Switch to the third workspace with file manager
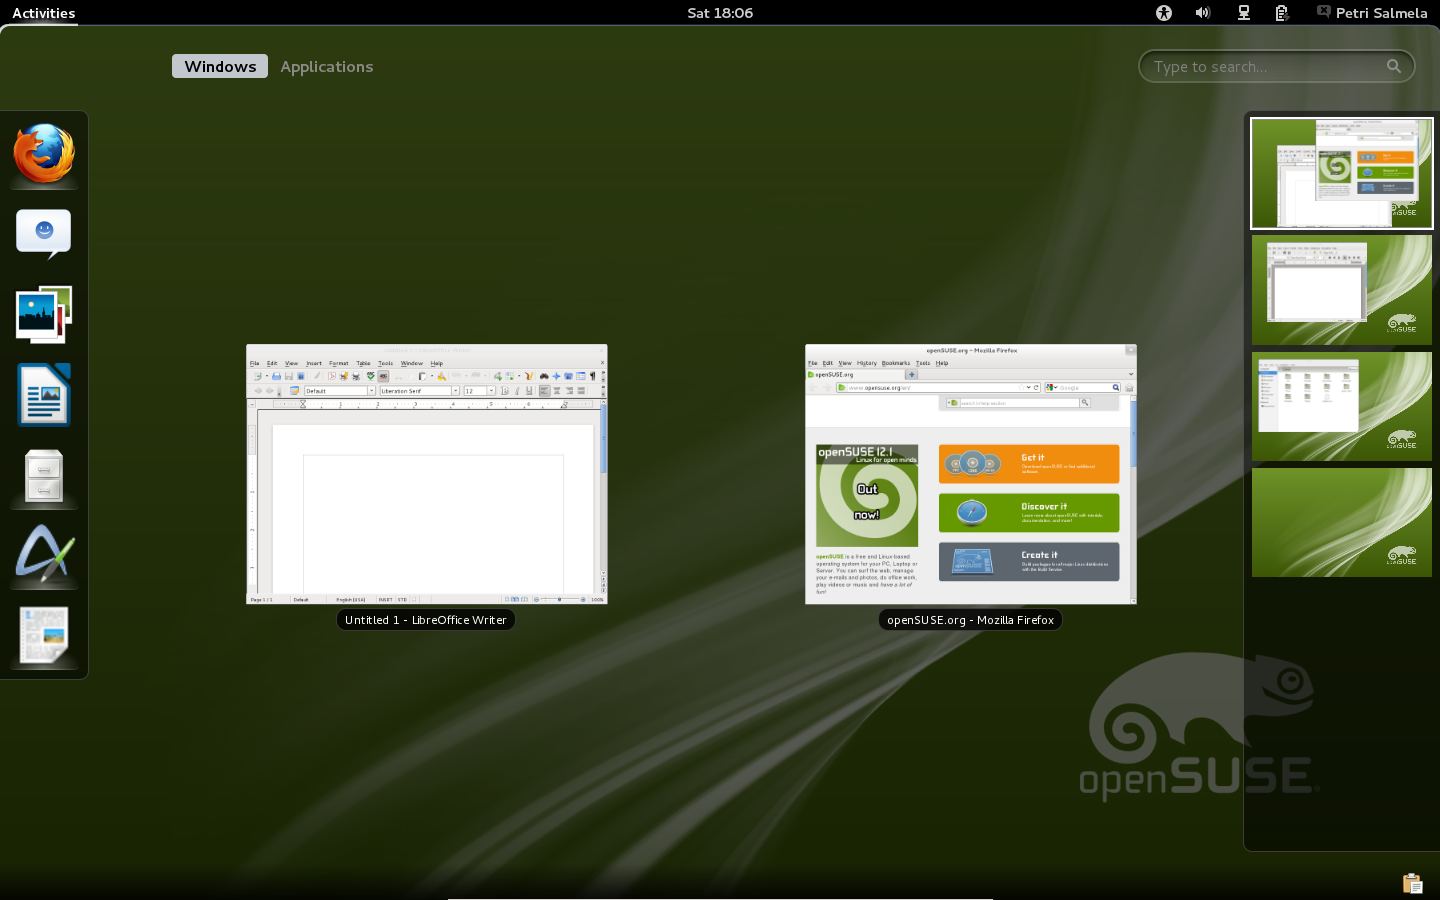Viewport: 1440px width, 900px height. 1342,406
